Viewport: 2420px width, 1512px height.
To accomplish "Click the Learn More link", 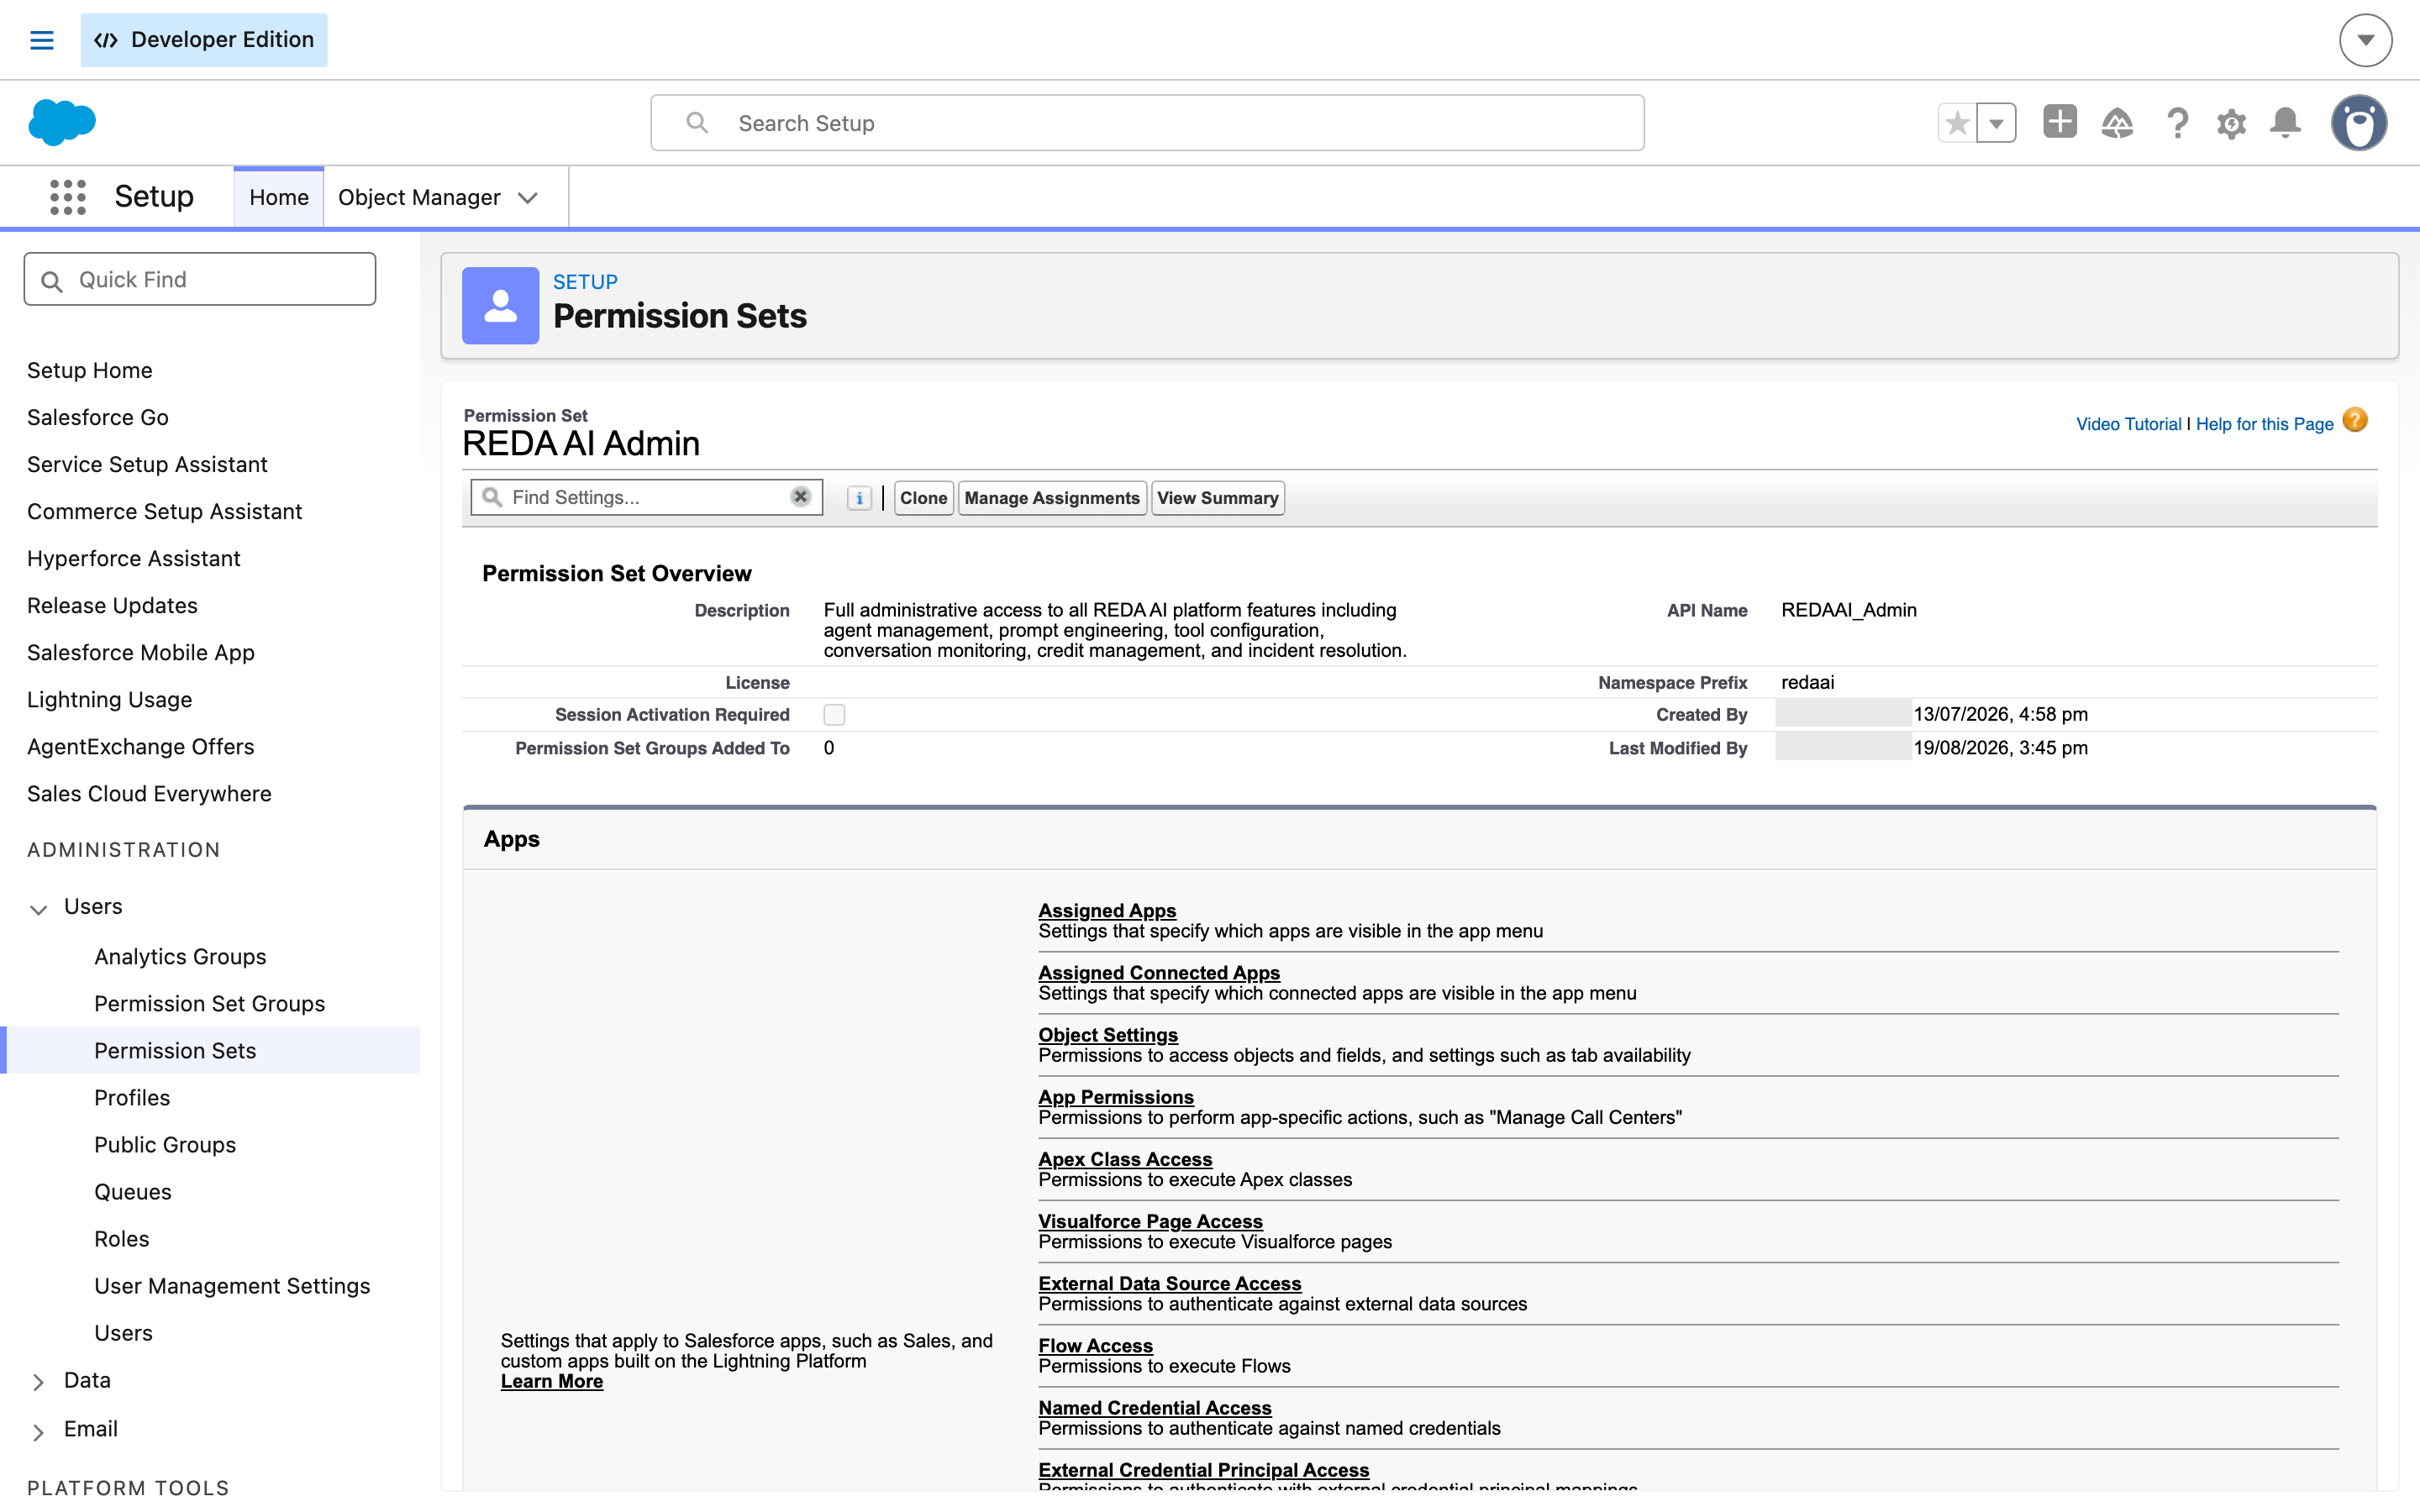I will click(552, 1381).
